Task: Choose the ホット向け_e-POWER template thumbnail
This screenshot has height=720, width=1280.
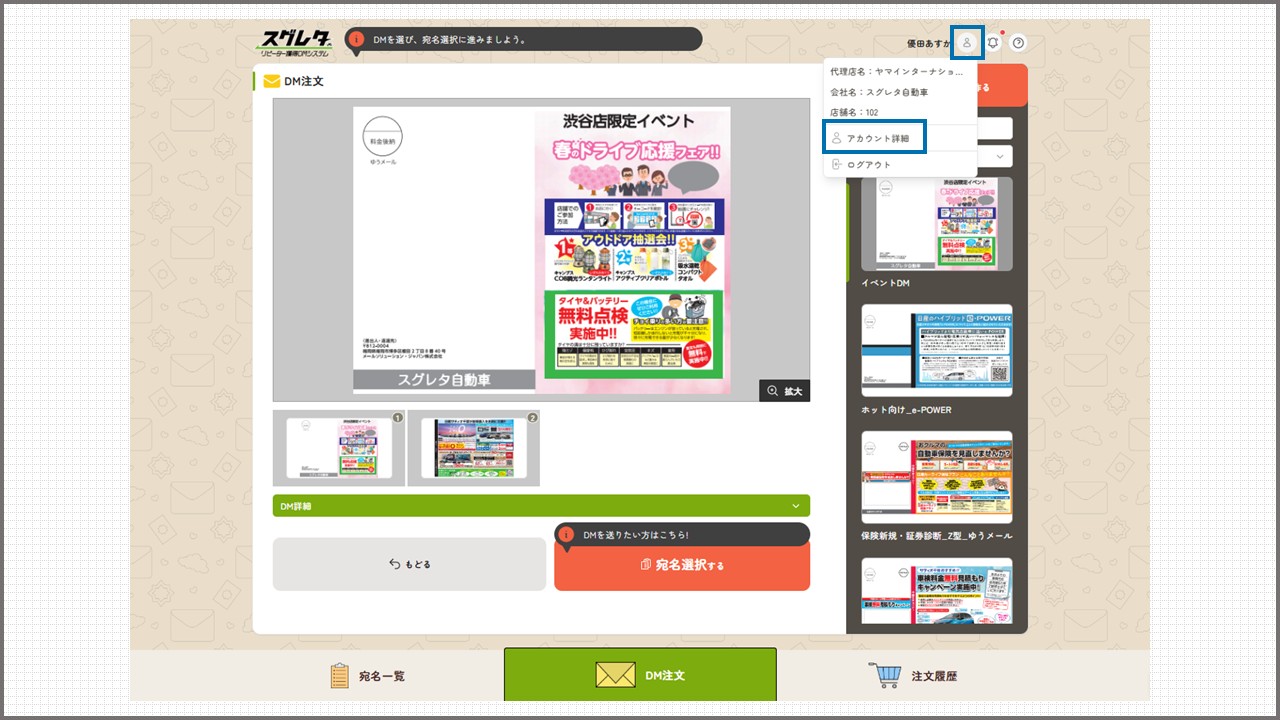Action: (x=937, y=351)
